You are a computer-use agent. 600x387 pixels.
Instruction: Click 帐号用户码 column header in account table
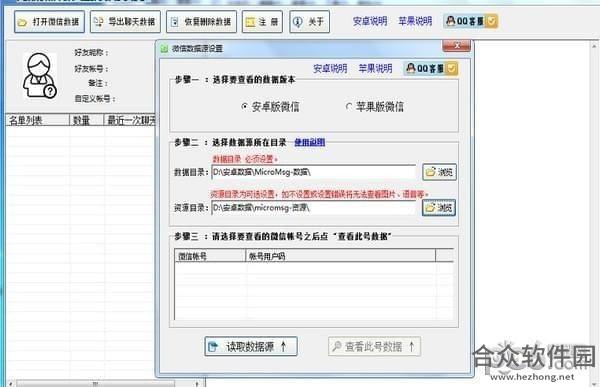coord(340,256)
